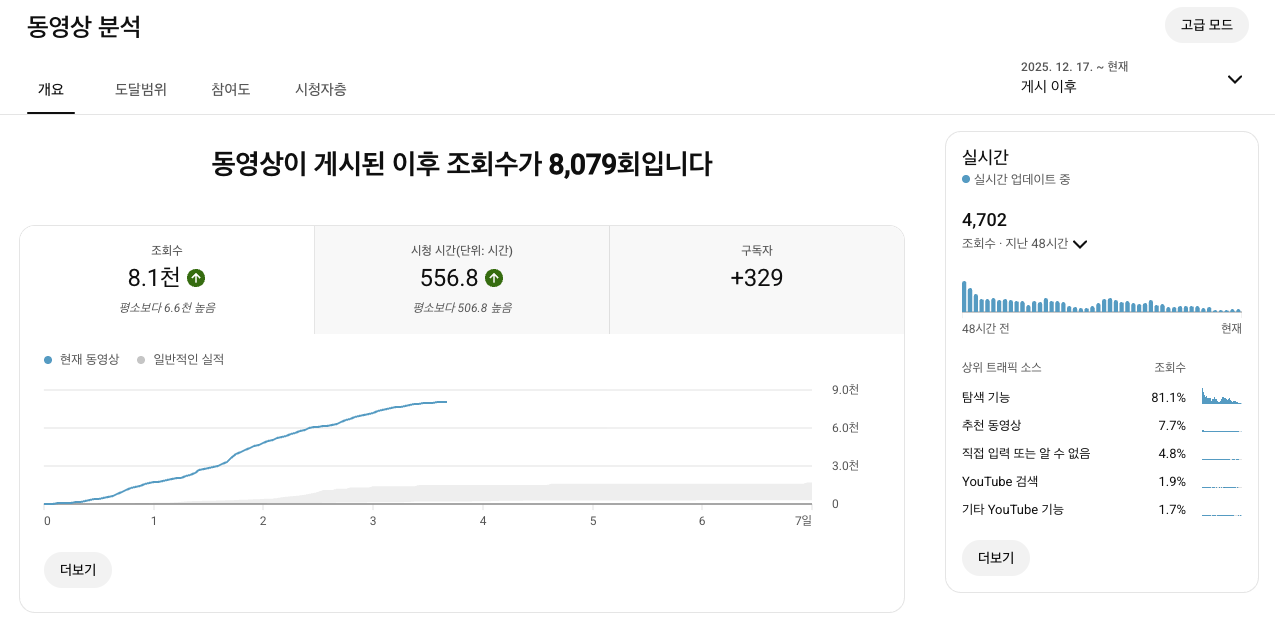Click 더보기 in the 실시간 panel
Screen dimensions: 1275x625
995,558
